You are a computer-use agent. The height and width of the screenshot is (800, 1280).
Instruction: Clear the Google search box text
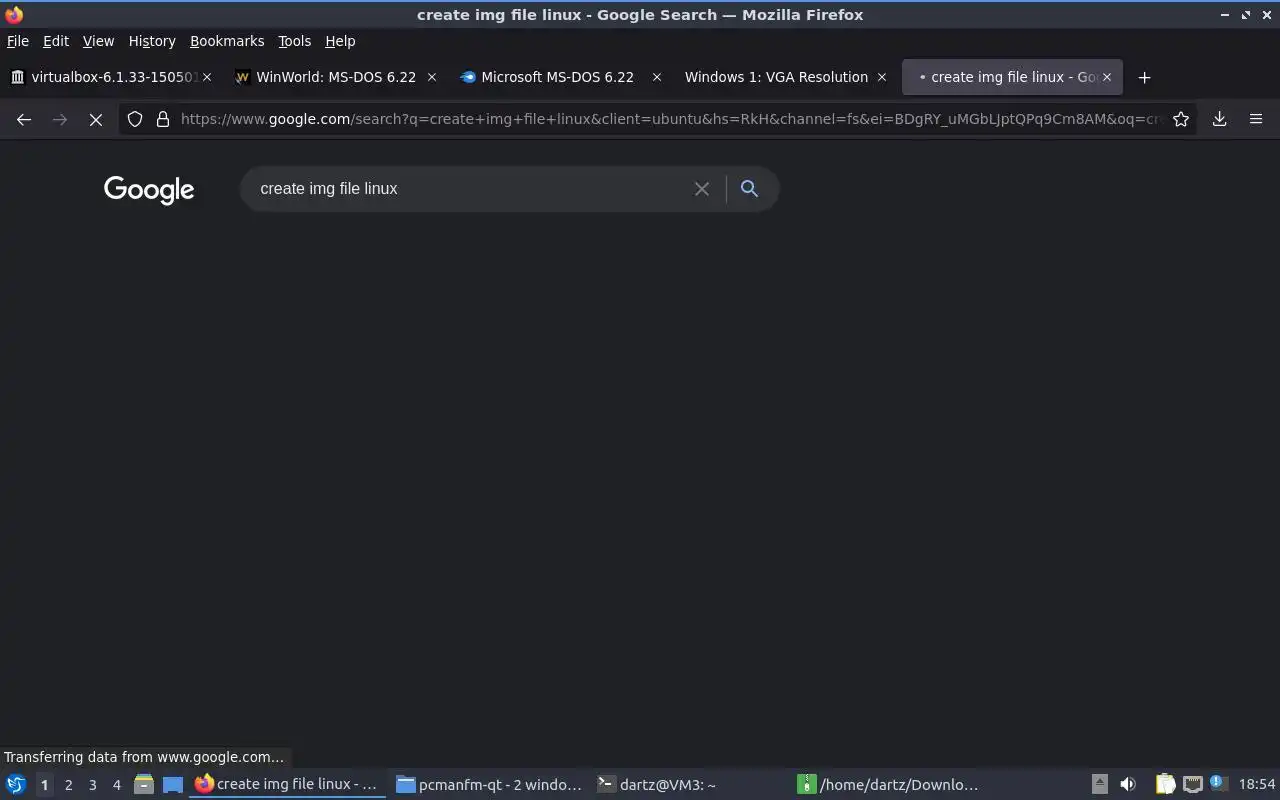point(702,189)
